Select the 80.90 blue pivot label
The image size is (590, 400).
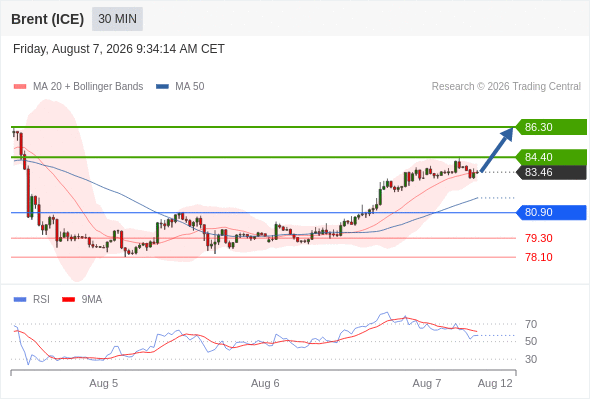pyautogui.click(x=551, y=212)
